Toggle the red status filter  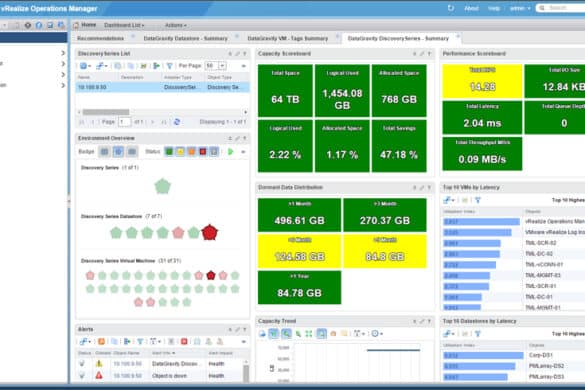203,152
